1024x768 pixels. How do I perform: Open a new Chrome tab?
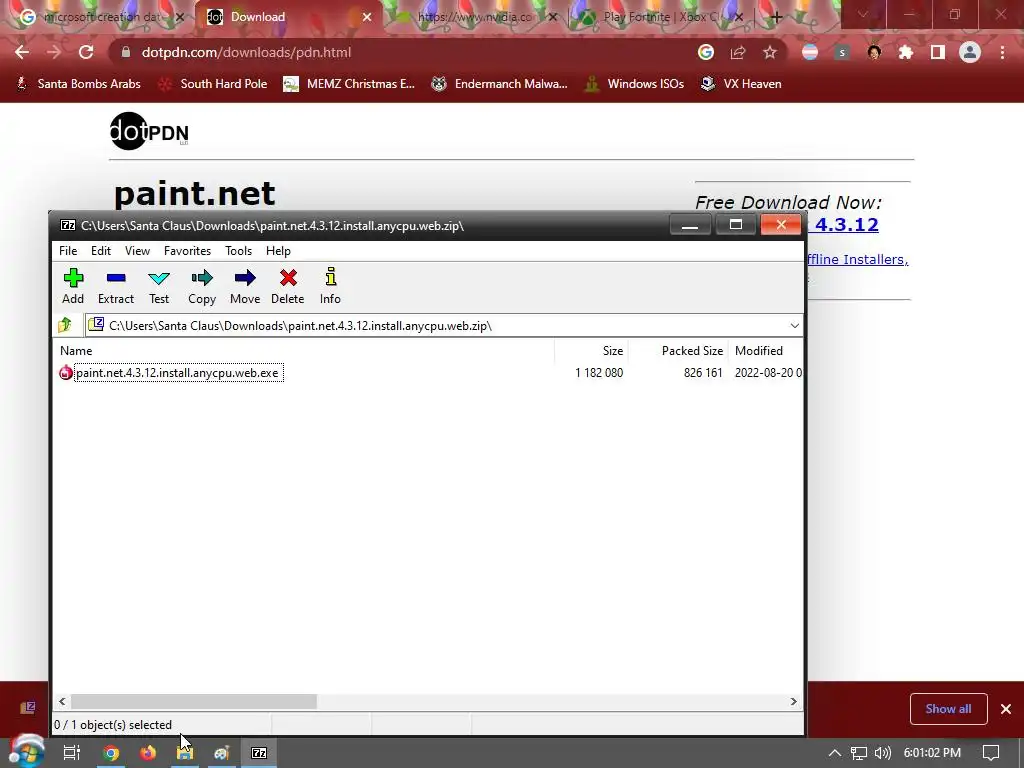click(x=776, y=17)
